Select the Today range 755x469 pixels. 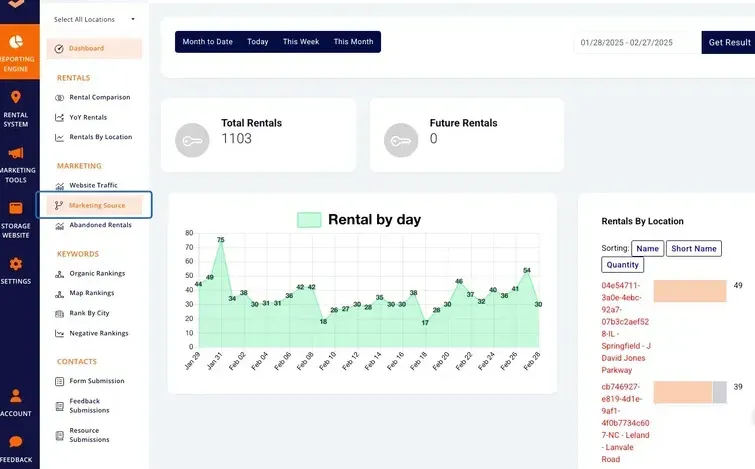point(258,42)
